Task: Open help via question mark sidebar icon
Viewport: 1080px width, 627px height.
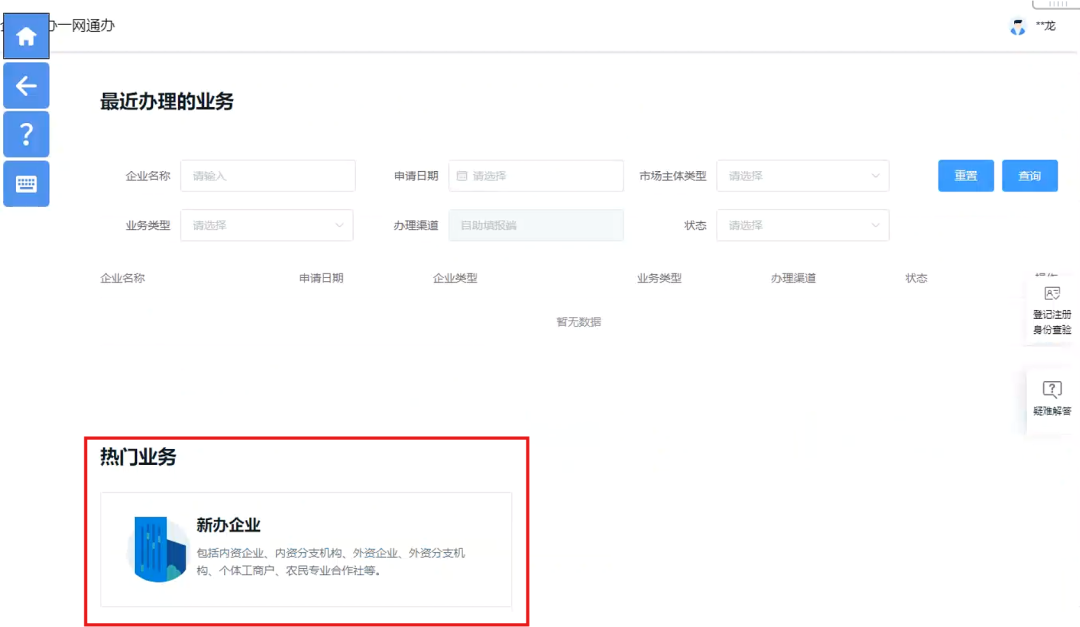Action: [25, 134]
